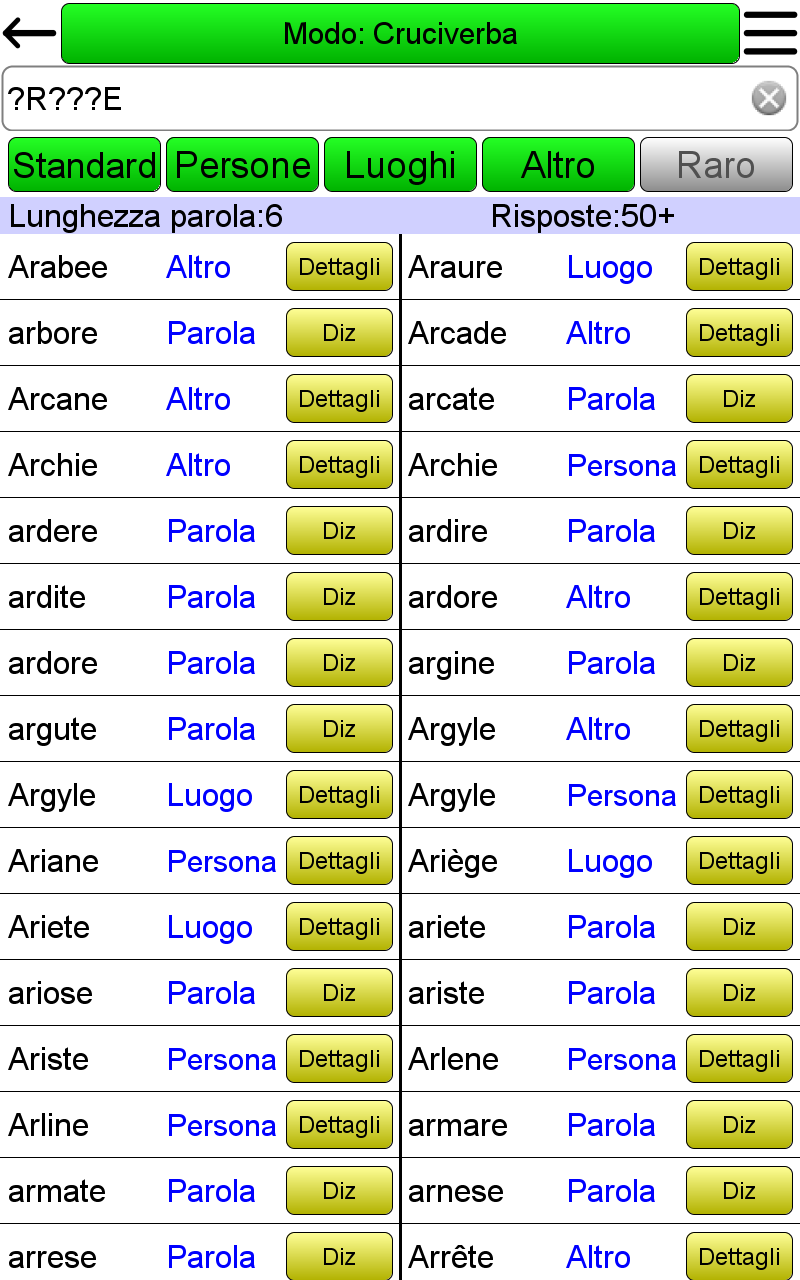Show Dettagli for Araure
Screen dimensions: 800x1280
[x=739, y=267]
